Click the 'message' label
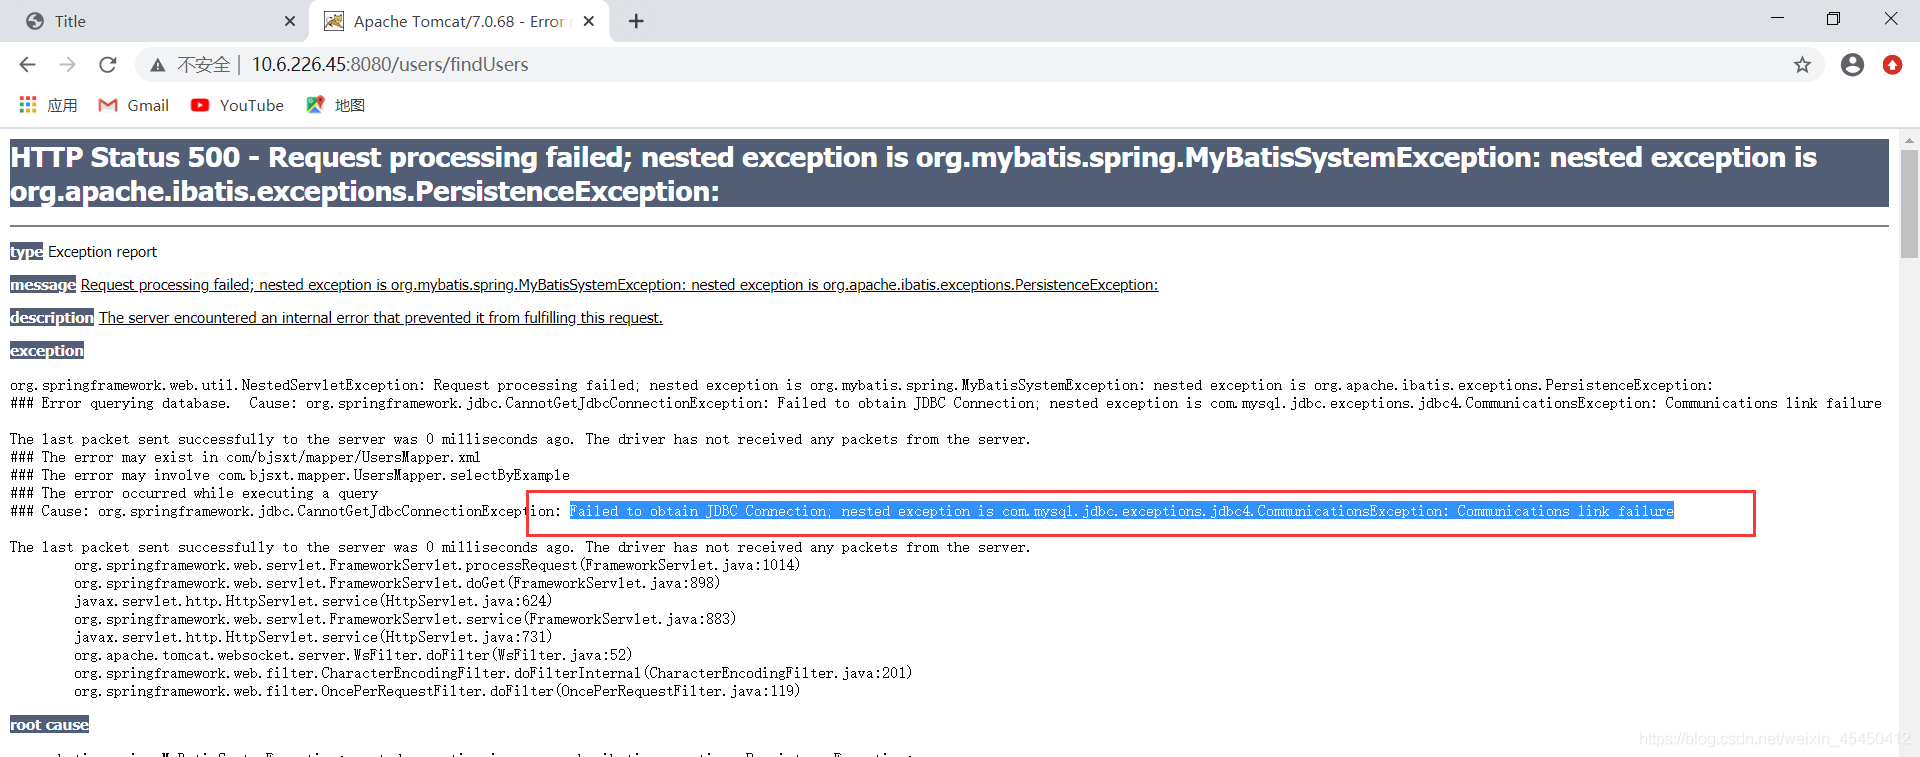The height and width of the screenshot is (757, 1920). coord(43,285)
